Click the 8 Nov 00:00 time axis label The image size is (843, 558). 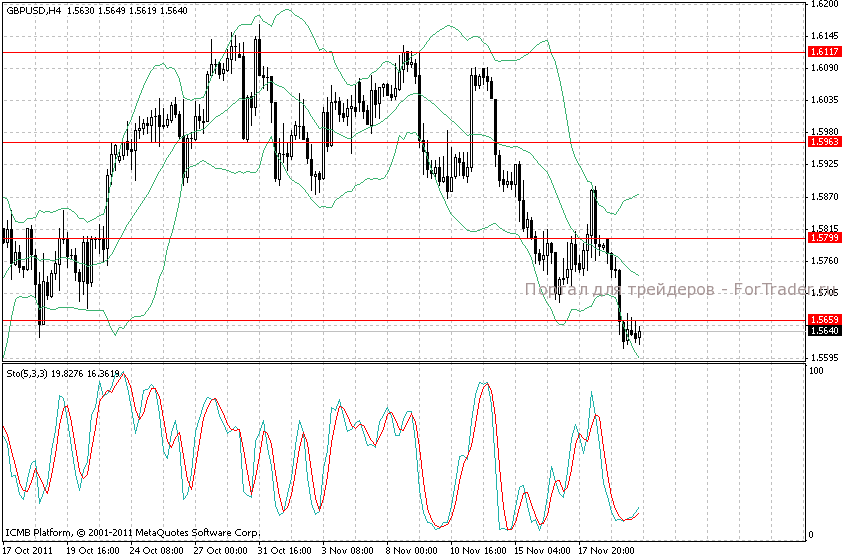[x=411, y=550]
